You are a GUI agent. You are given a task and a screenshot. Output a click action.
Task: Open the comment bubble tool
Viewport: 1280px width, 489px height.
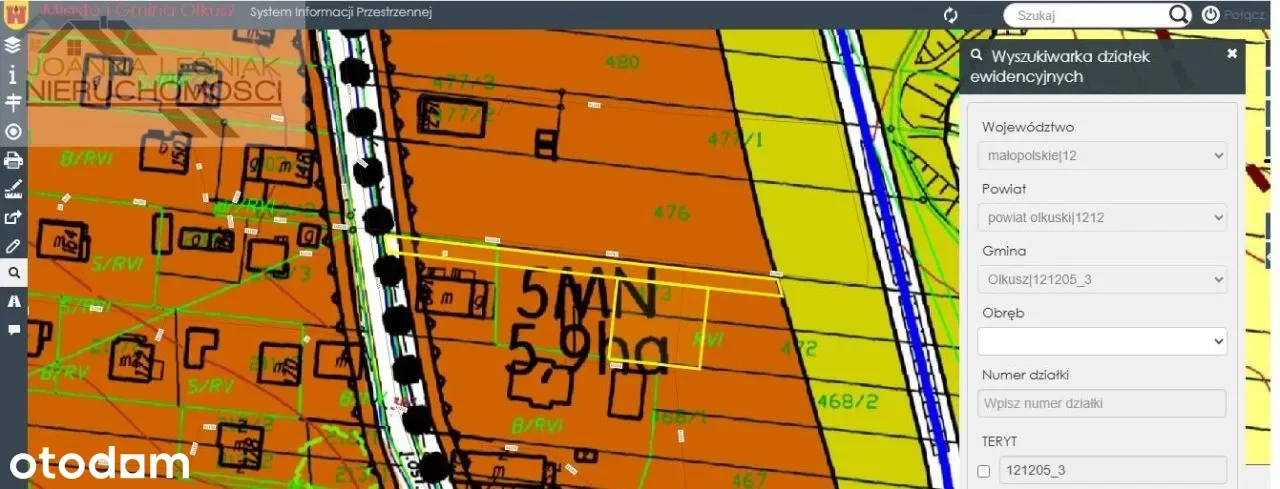13,329
